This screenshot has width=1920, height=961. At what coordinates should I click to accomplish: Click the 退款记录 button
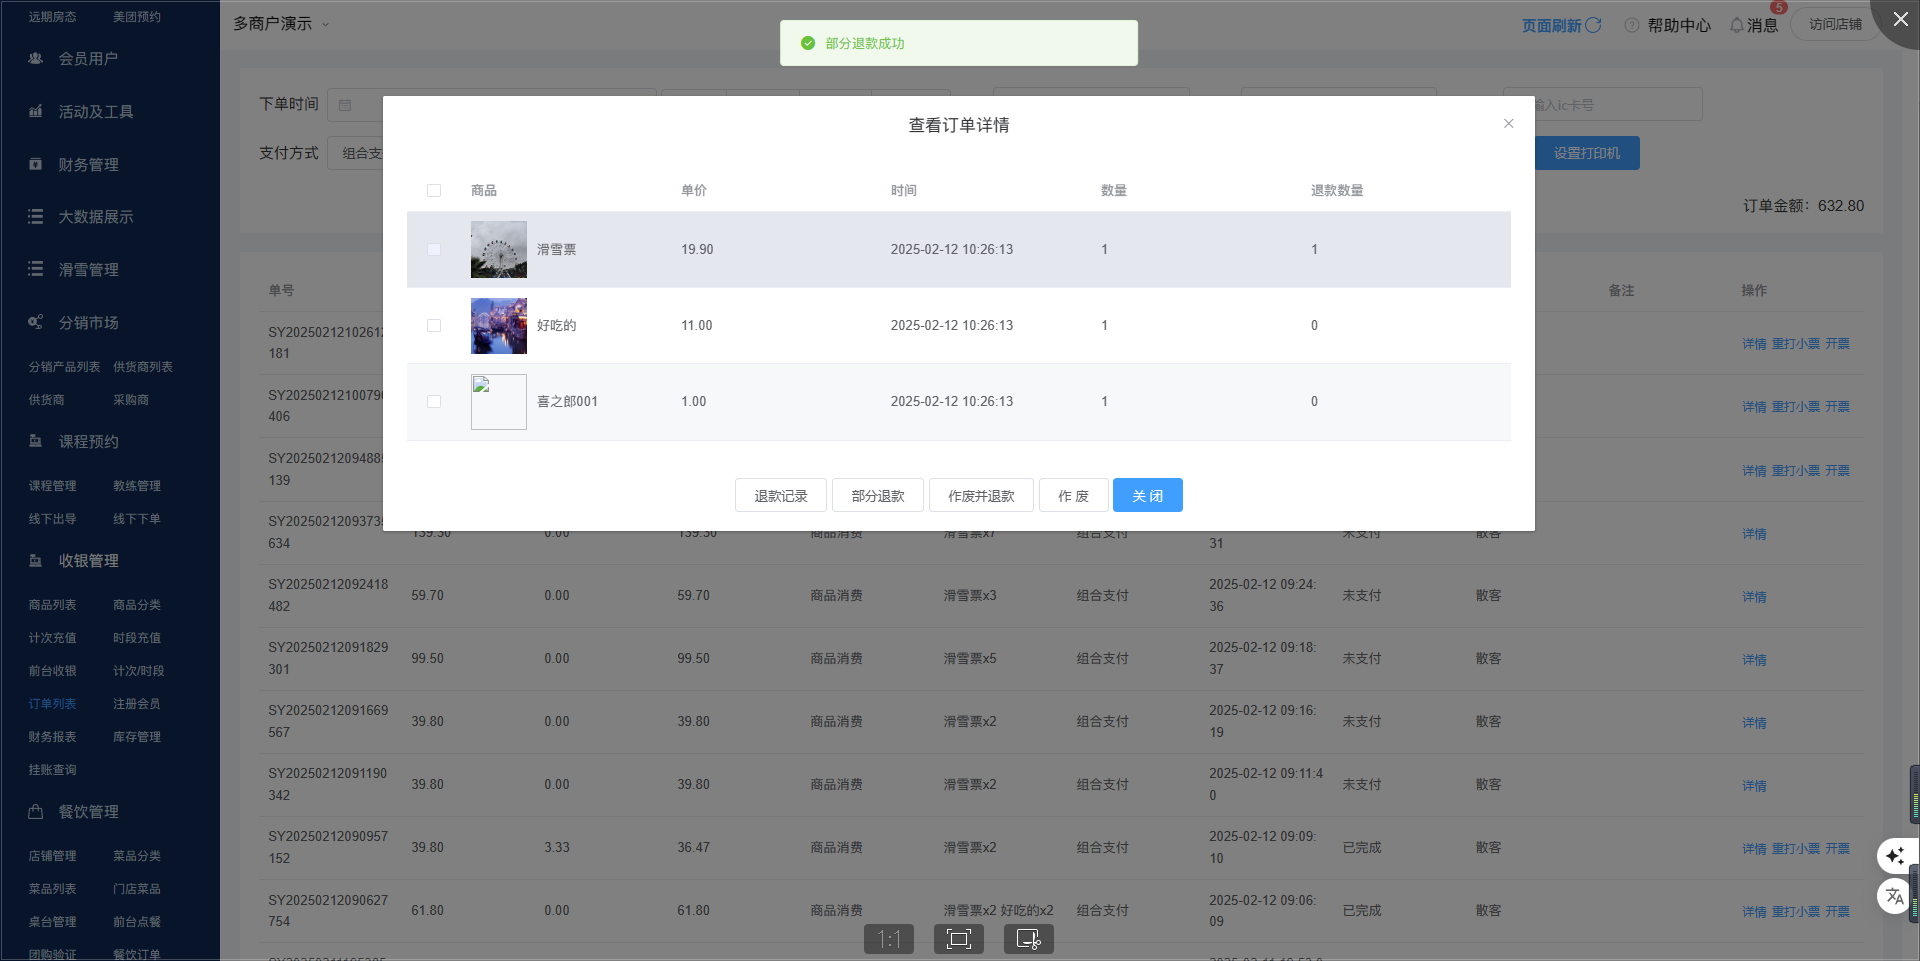click(x=780, y=496)
